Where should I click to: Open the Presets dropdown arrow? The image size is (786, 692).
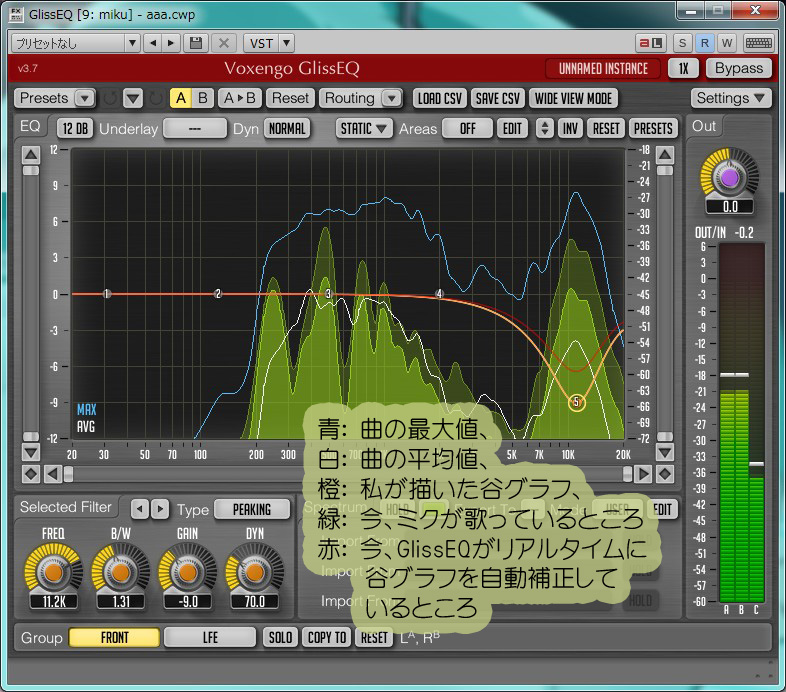click(85, 98)
